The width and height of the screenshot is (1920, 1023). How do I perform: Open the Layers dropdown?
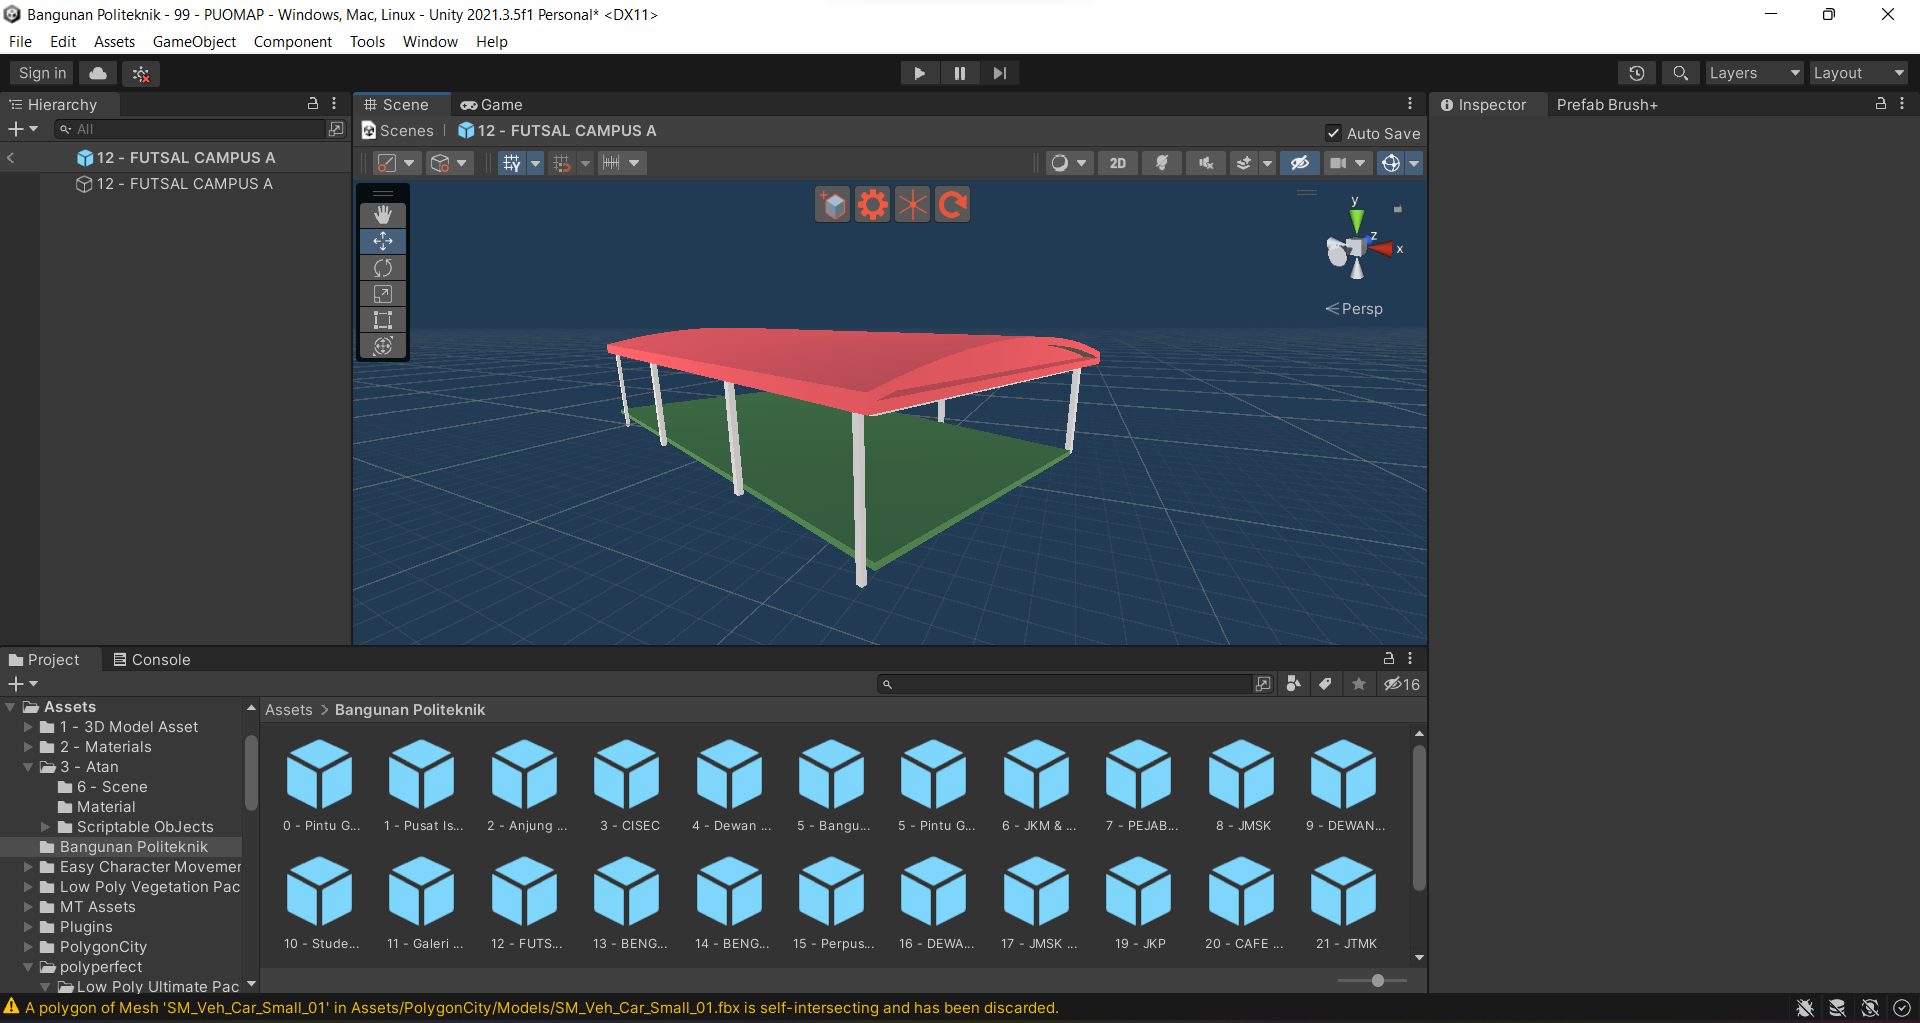tap(1753, 73)
